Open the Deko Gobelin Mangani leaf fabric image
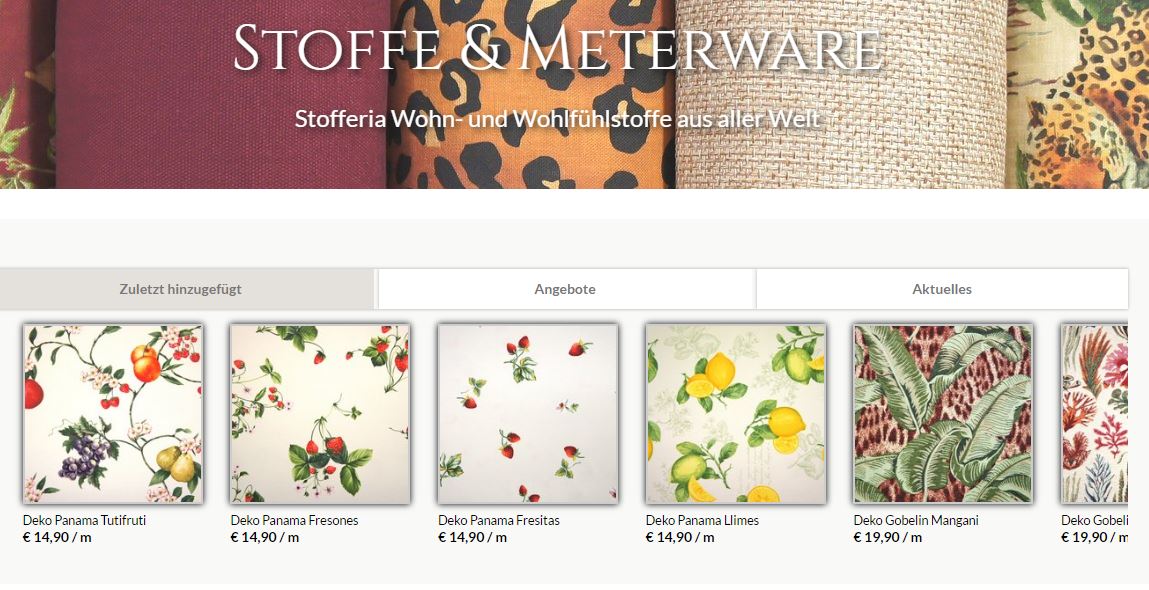Image resolution: width=1149 pixels, height=590 pixels. (943, 414)
